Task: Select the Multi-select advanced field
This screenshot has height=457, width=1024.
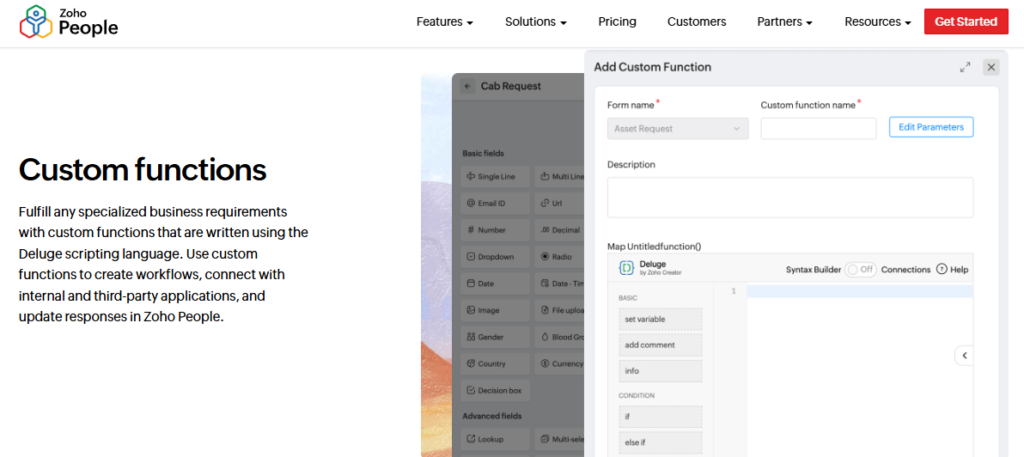Action: [x=560, y=439]
